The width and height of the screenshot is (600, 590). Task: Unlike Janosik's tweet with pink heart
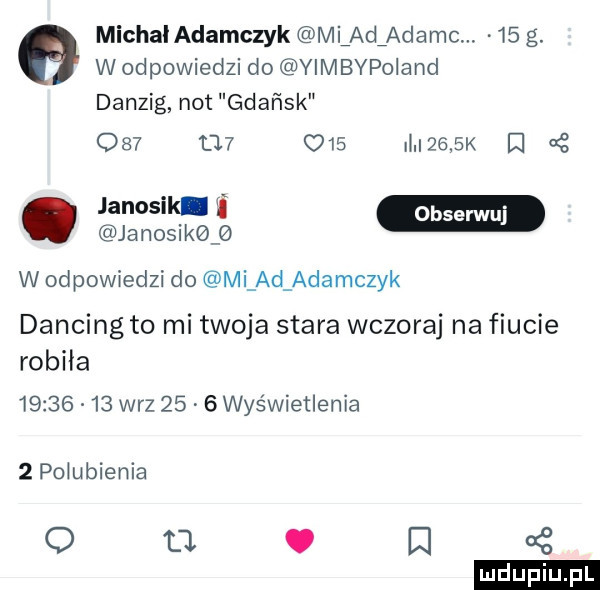(300, 541)
